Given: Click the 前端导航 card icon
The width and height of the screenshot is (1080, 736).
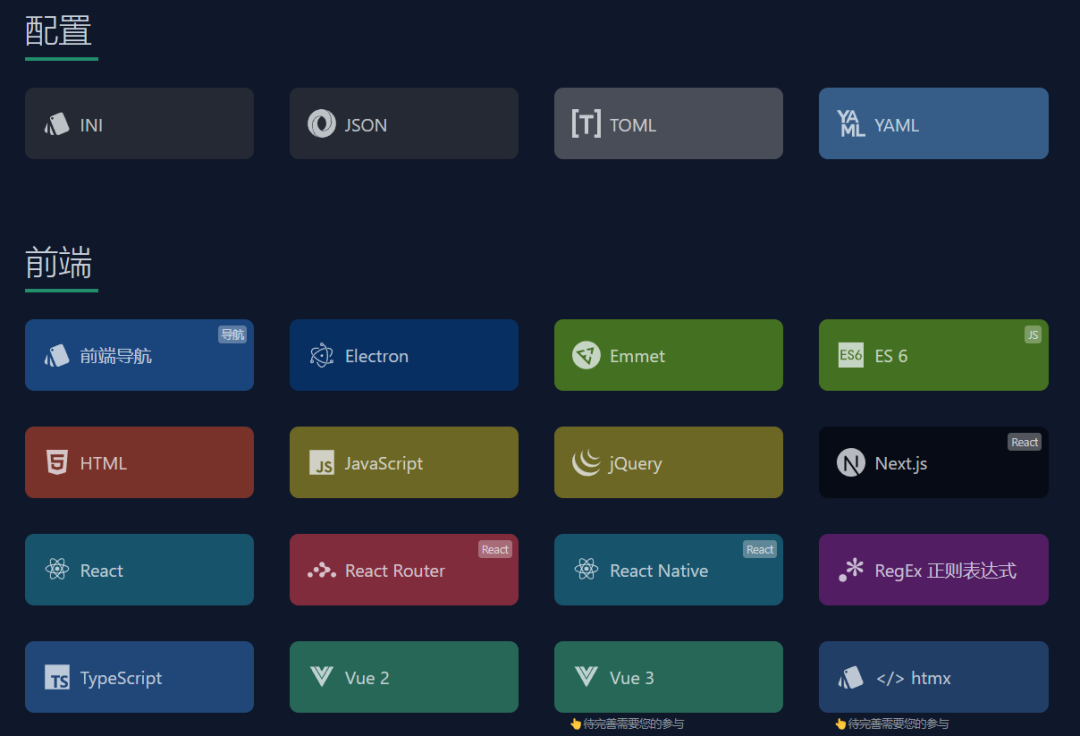Looking at the screenshot, I should pos(57,355).
